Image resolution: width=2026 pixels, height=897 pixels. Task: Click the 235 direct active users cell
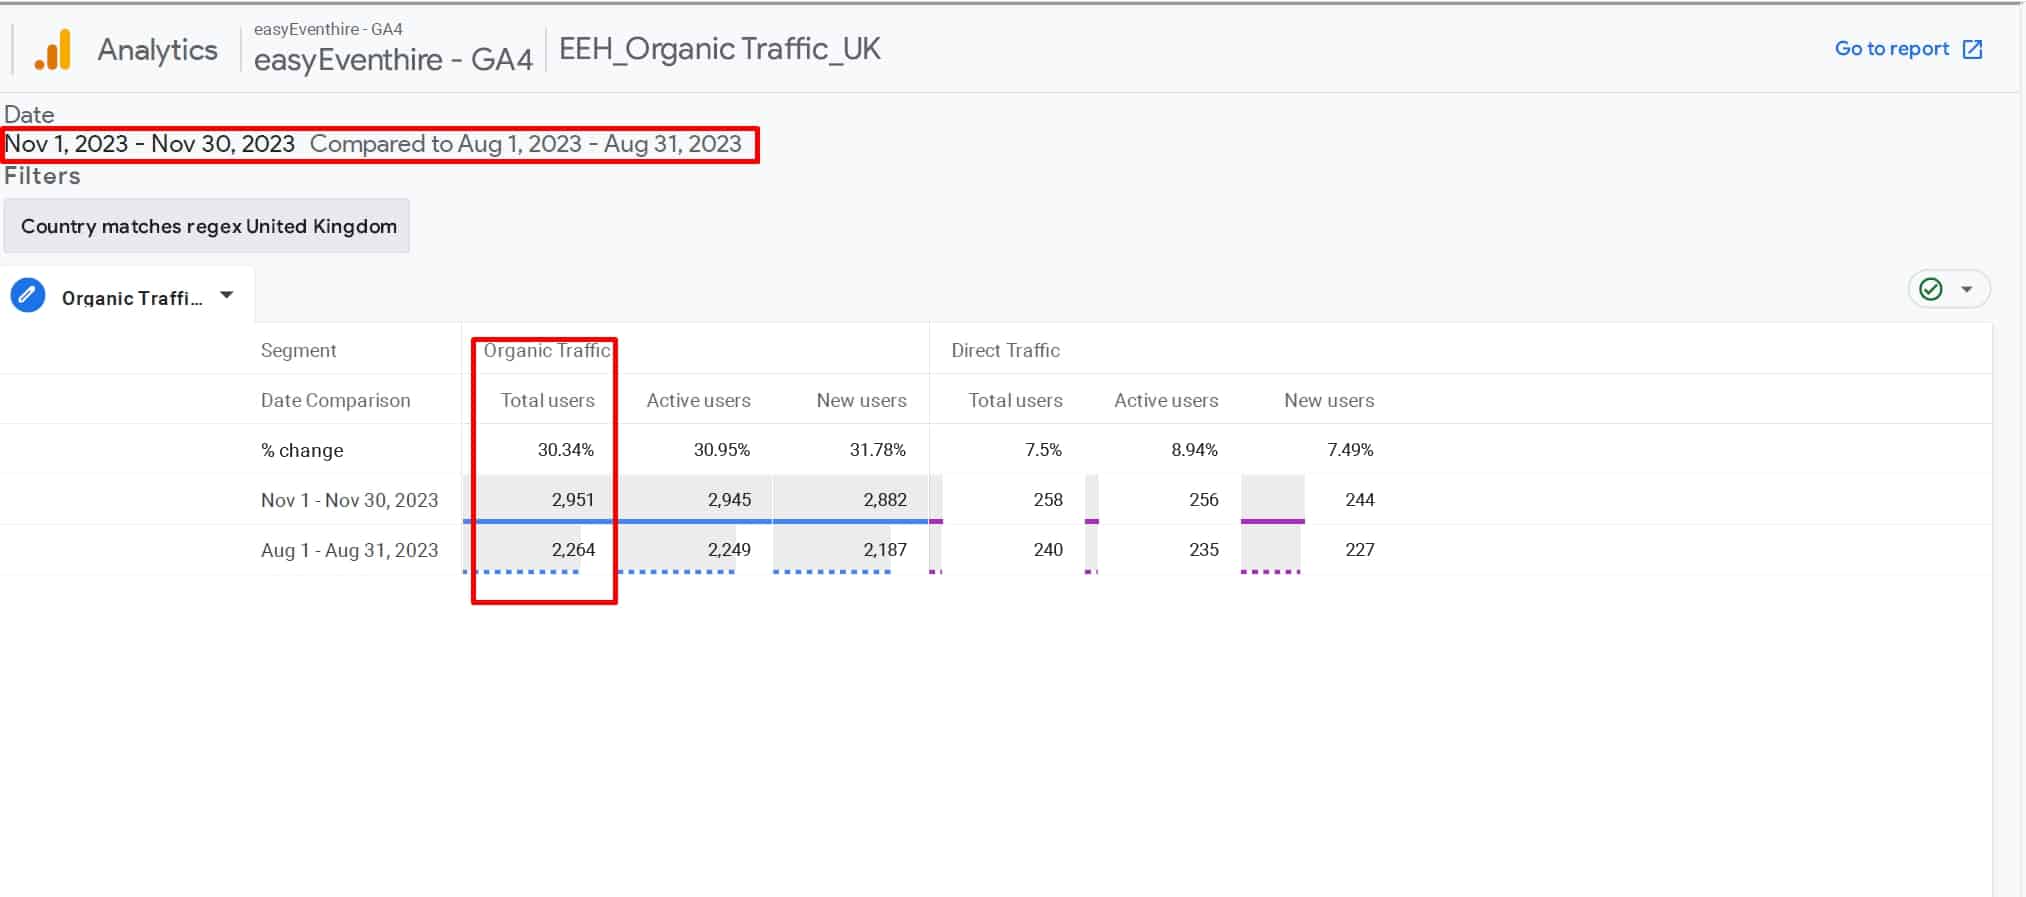tap(1204, 550)
